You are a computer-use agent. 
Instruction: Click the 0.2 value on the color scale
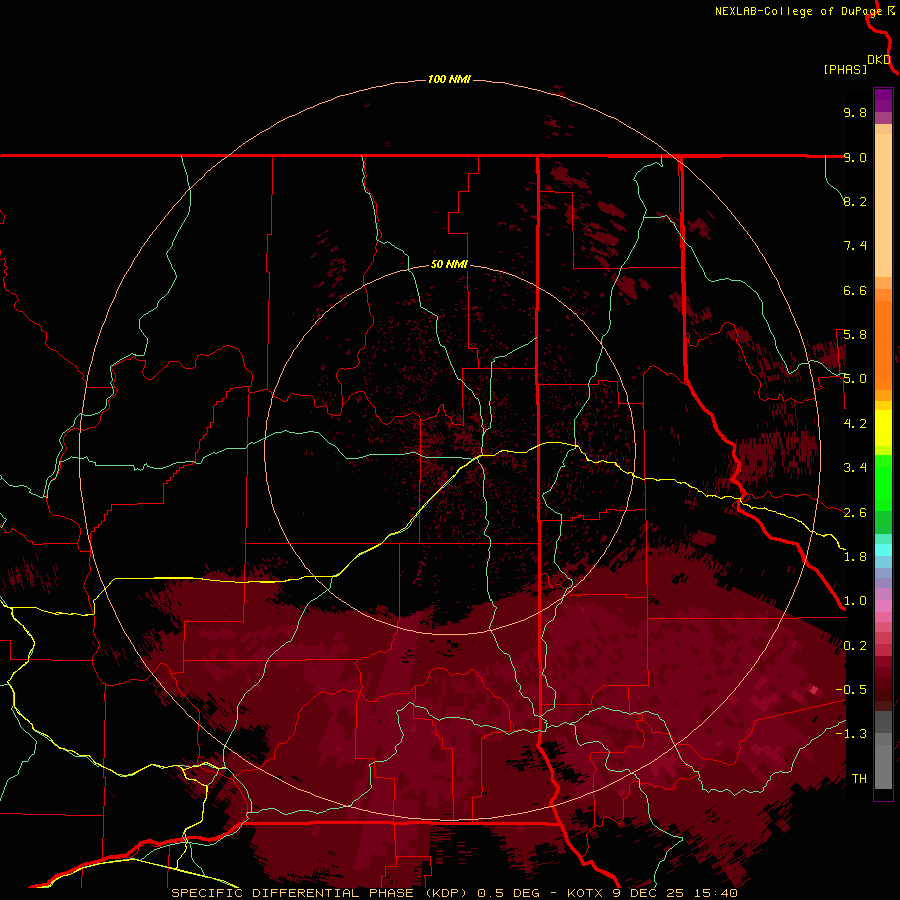855,646
